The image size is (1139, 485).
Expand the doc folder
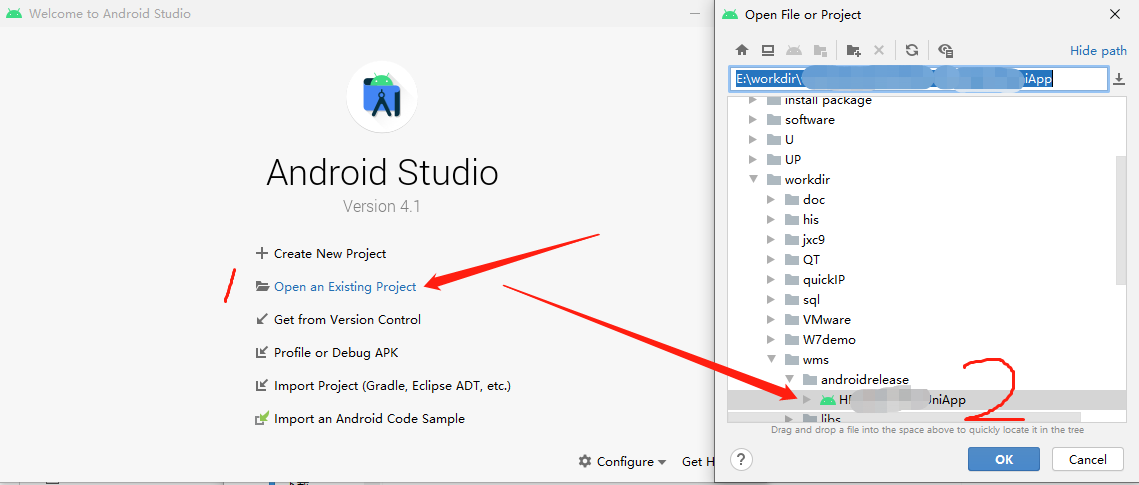tap(771, 200)
